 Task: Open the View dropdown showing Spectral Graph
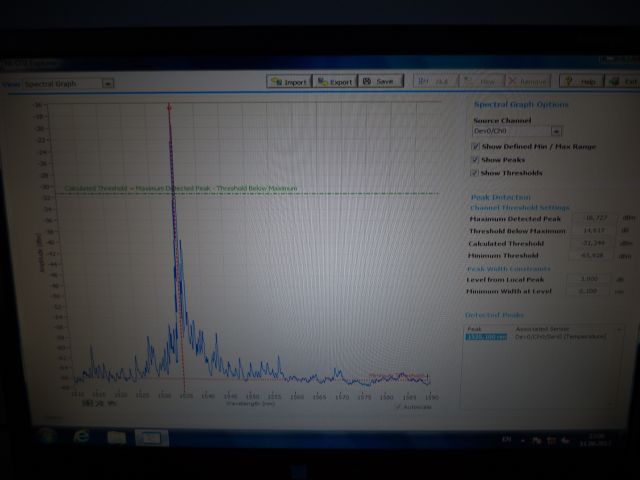pyautogui.click(x=68, y=84)
